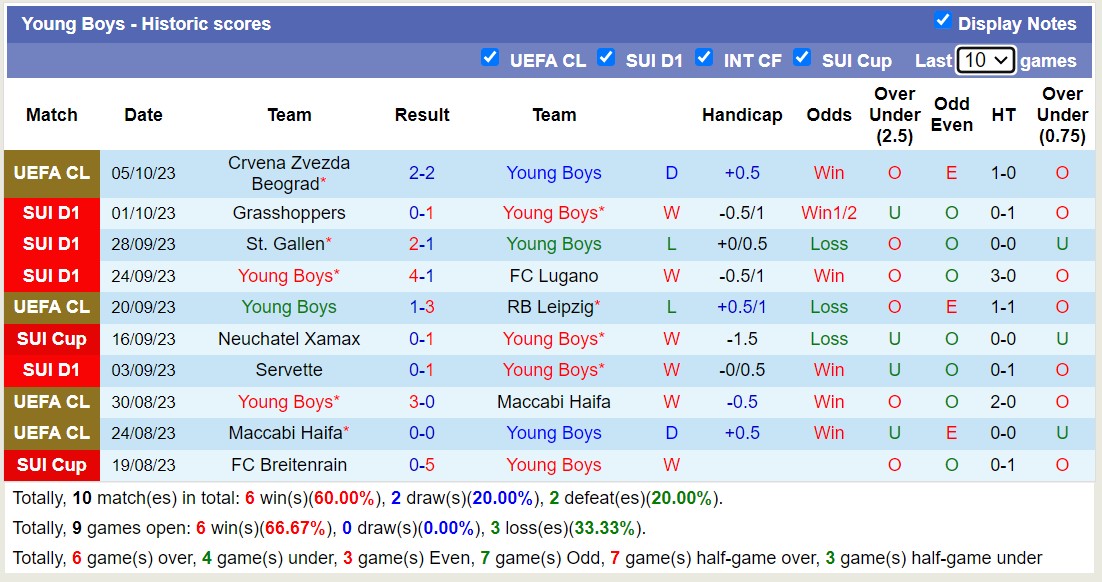Click the Win odds on the Servette row
Image resolution: width=1102 pixels, height=582 pixels.
point(829,370)
